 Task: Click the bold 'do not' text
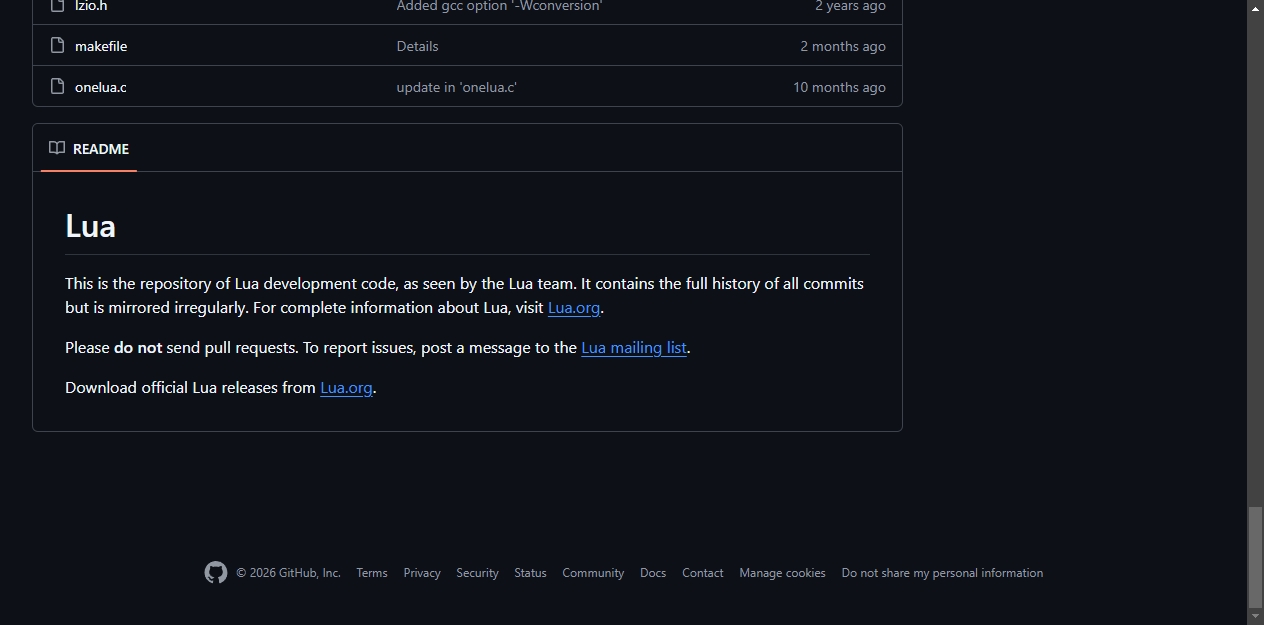pyautogui.click(x=138, y=348)
